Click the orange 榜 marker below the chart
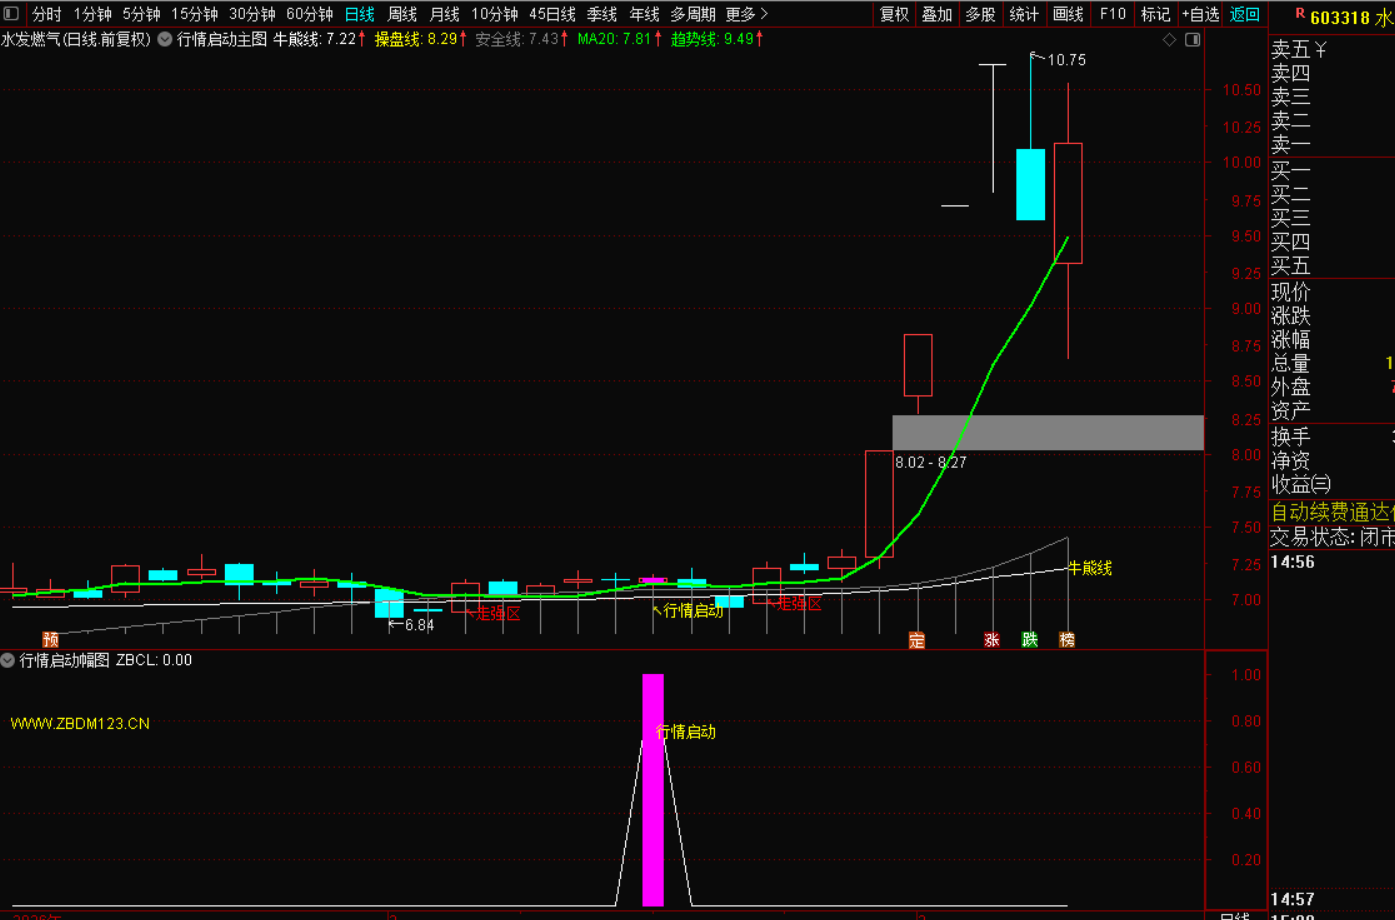 coord(1067,640)
